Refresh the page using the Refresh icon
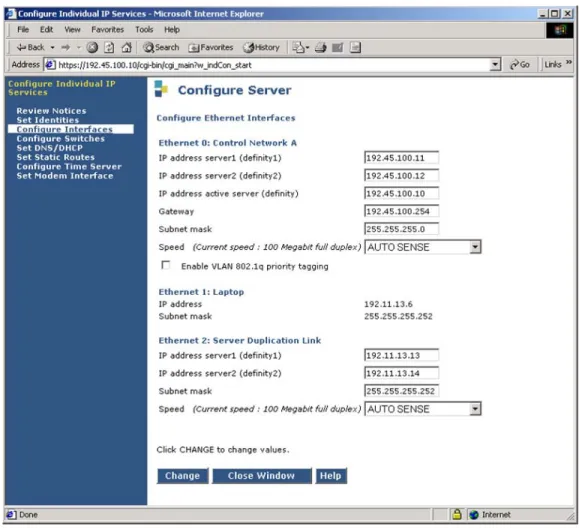The width and height of the screenshot is (579, 529). click(x=109, y=47)
